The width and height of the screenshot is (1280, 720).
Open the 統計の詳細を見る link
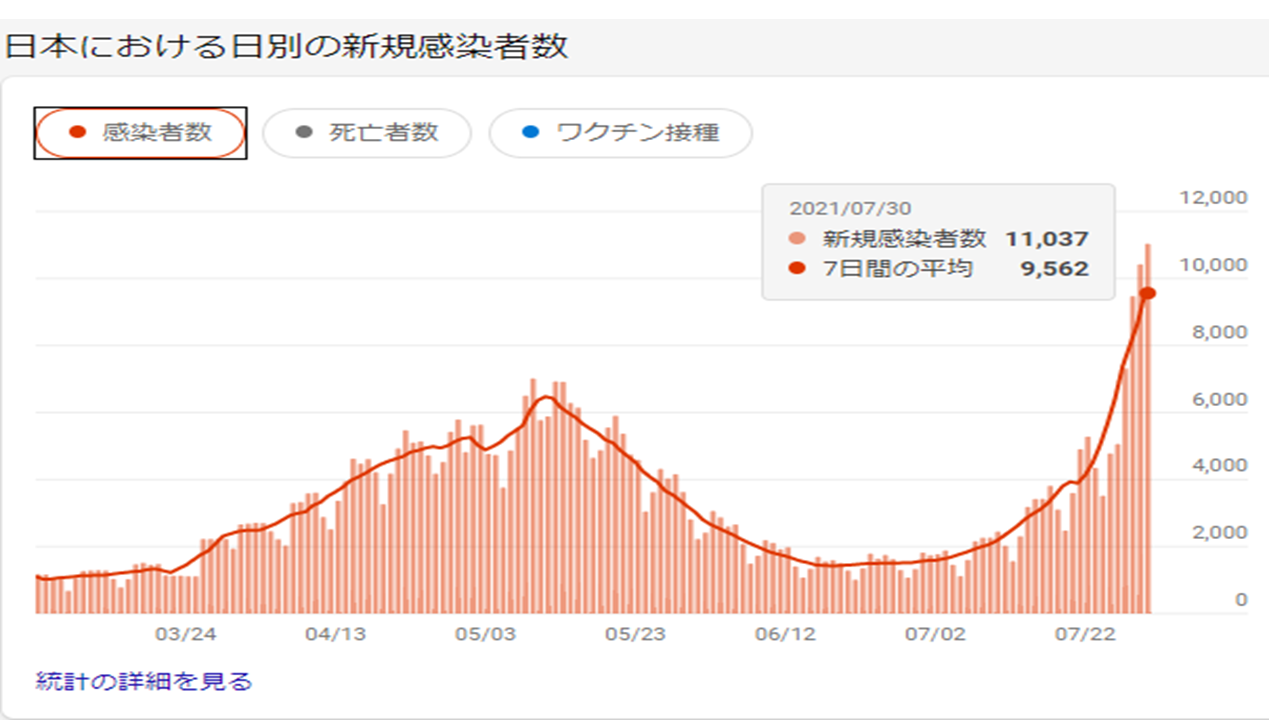point(144,682)
